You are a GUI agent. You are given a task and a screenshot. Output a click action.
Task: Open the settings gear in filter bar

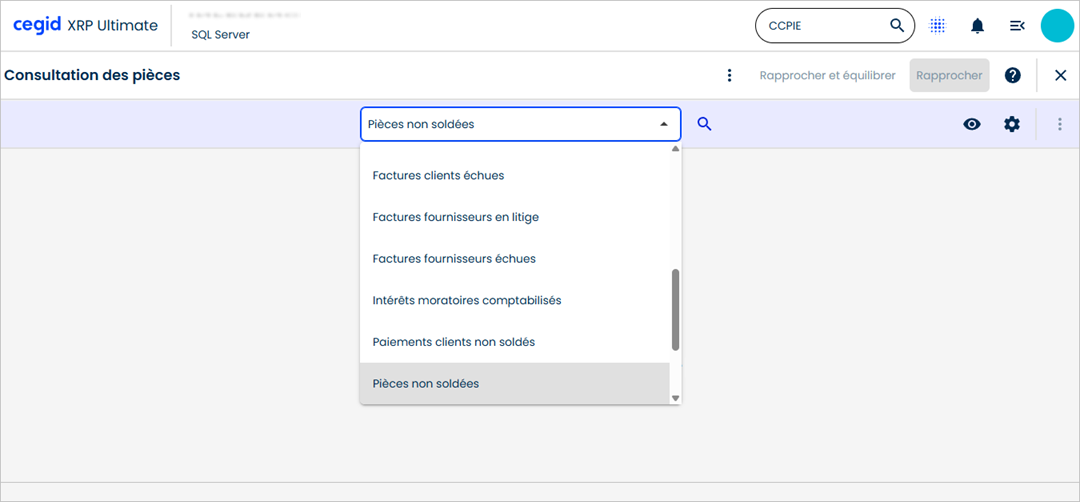point(1012,124)
